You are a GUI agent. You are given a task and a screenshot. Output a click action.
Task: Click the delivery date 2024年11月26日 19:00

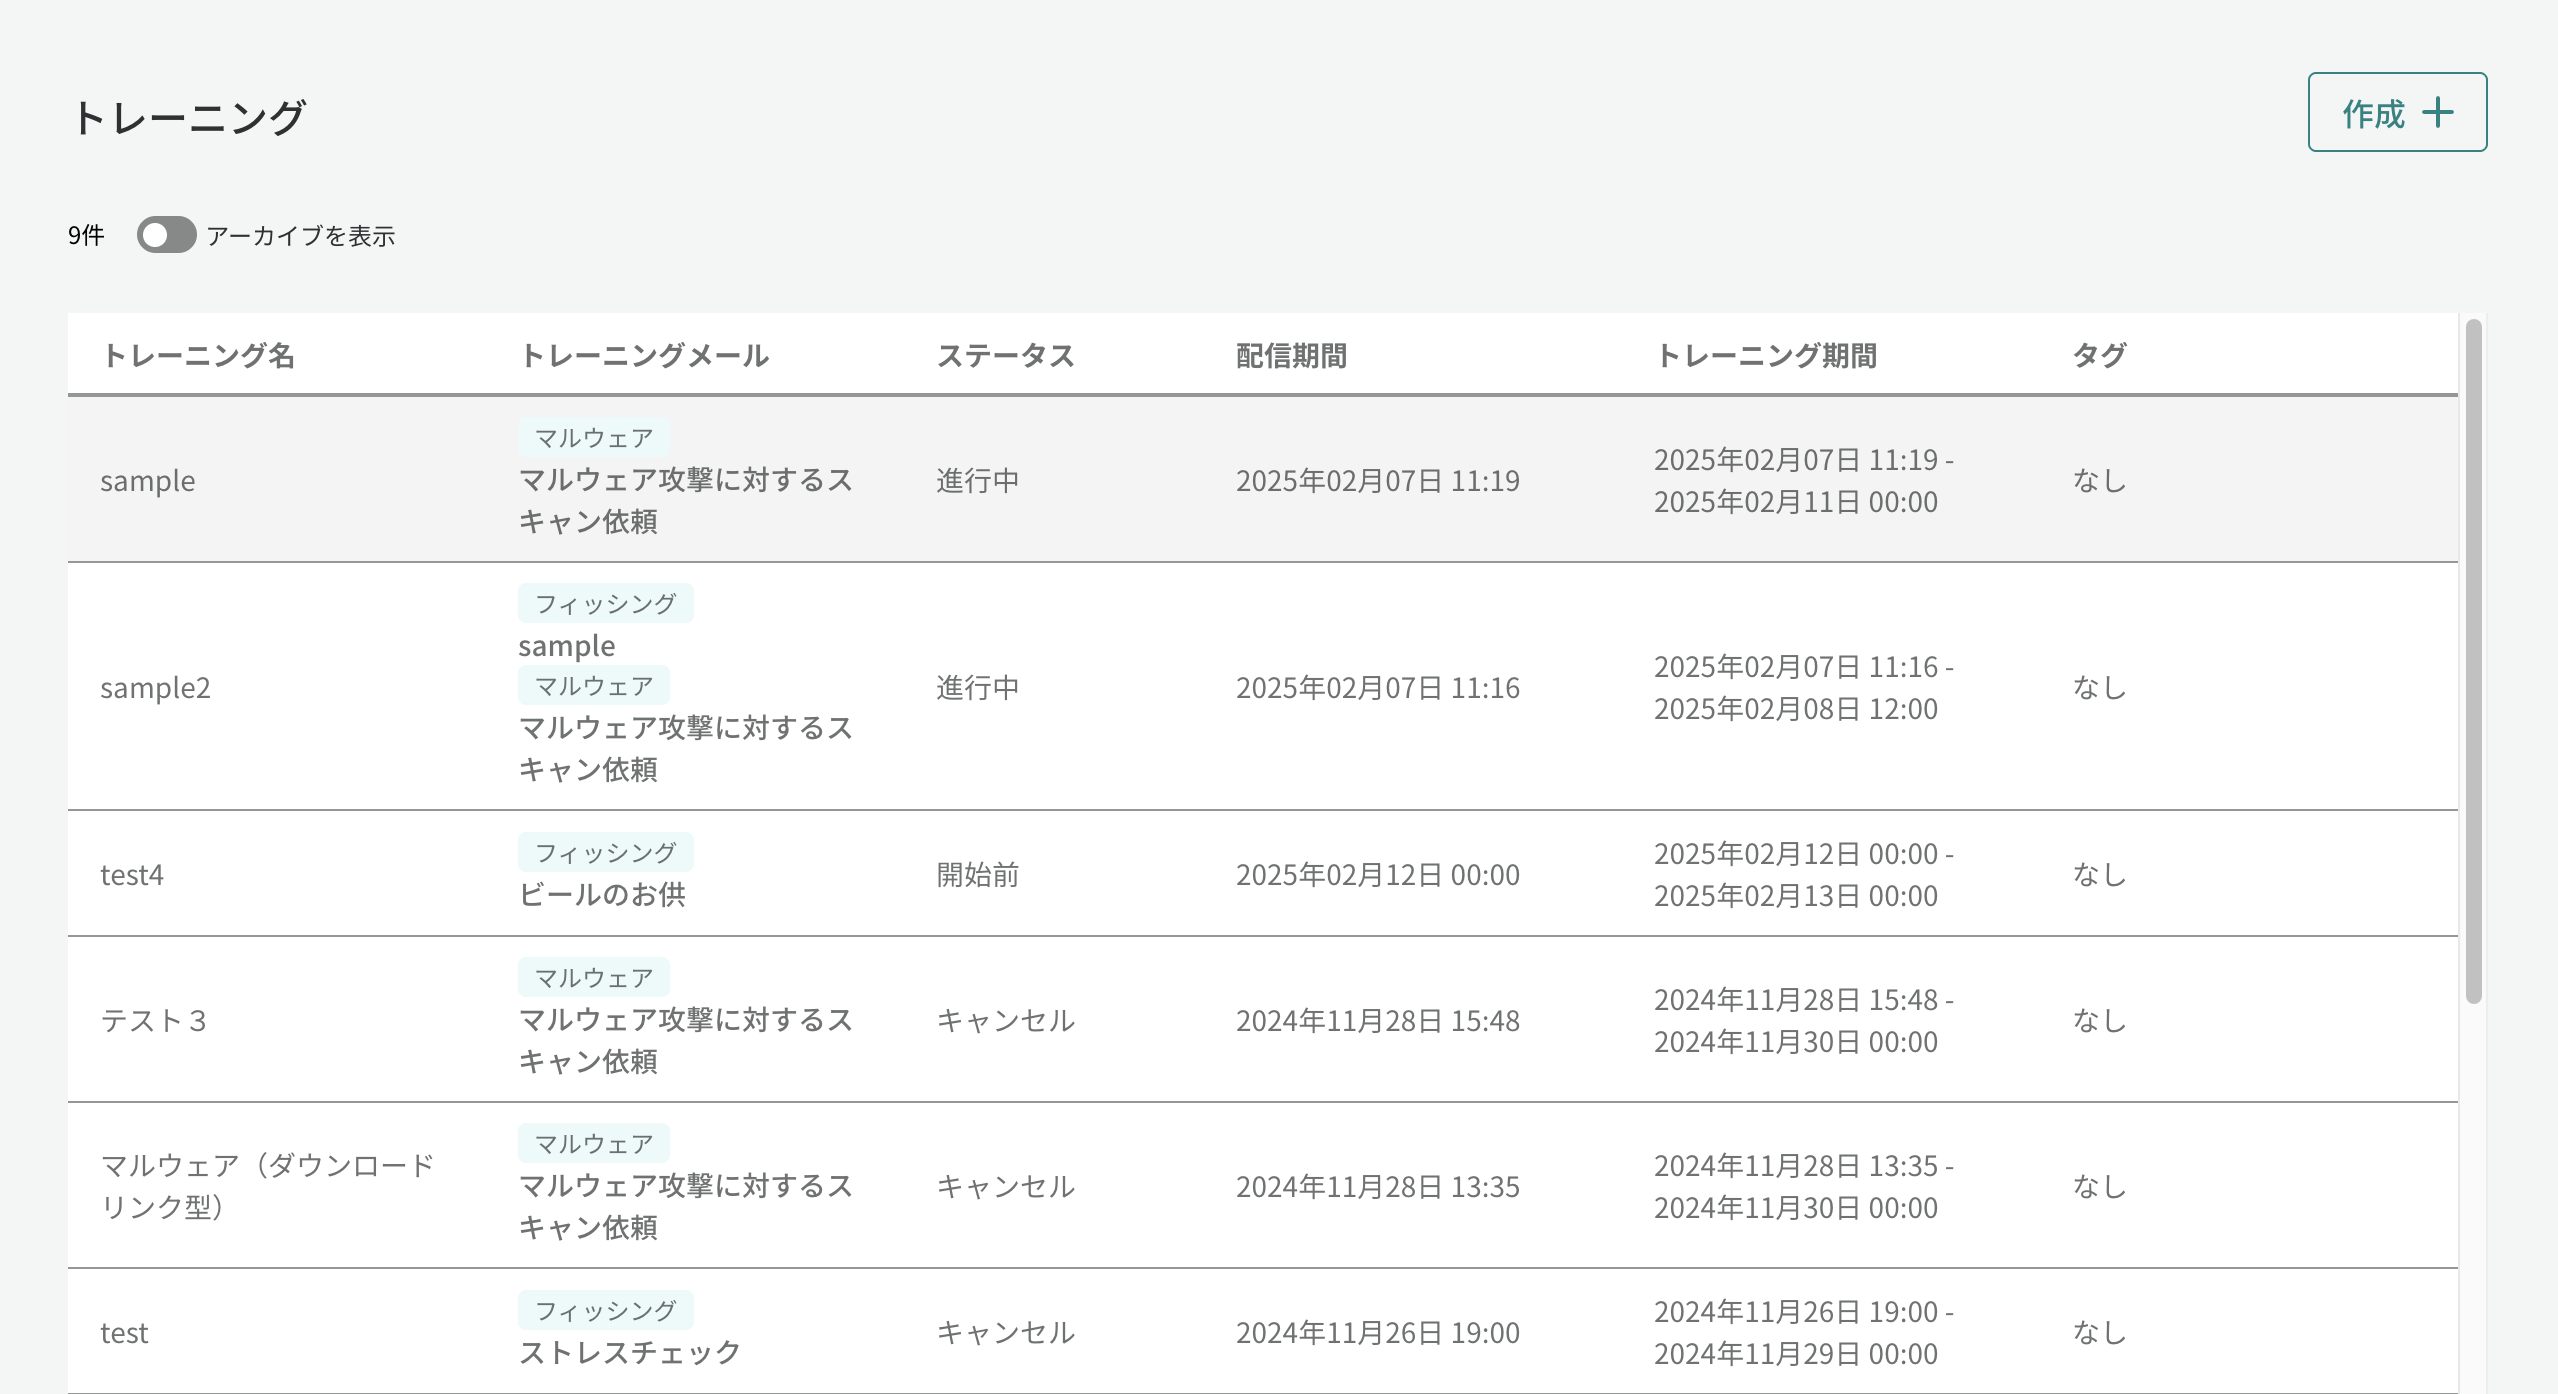click(1378, 1333)
